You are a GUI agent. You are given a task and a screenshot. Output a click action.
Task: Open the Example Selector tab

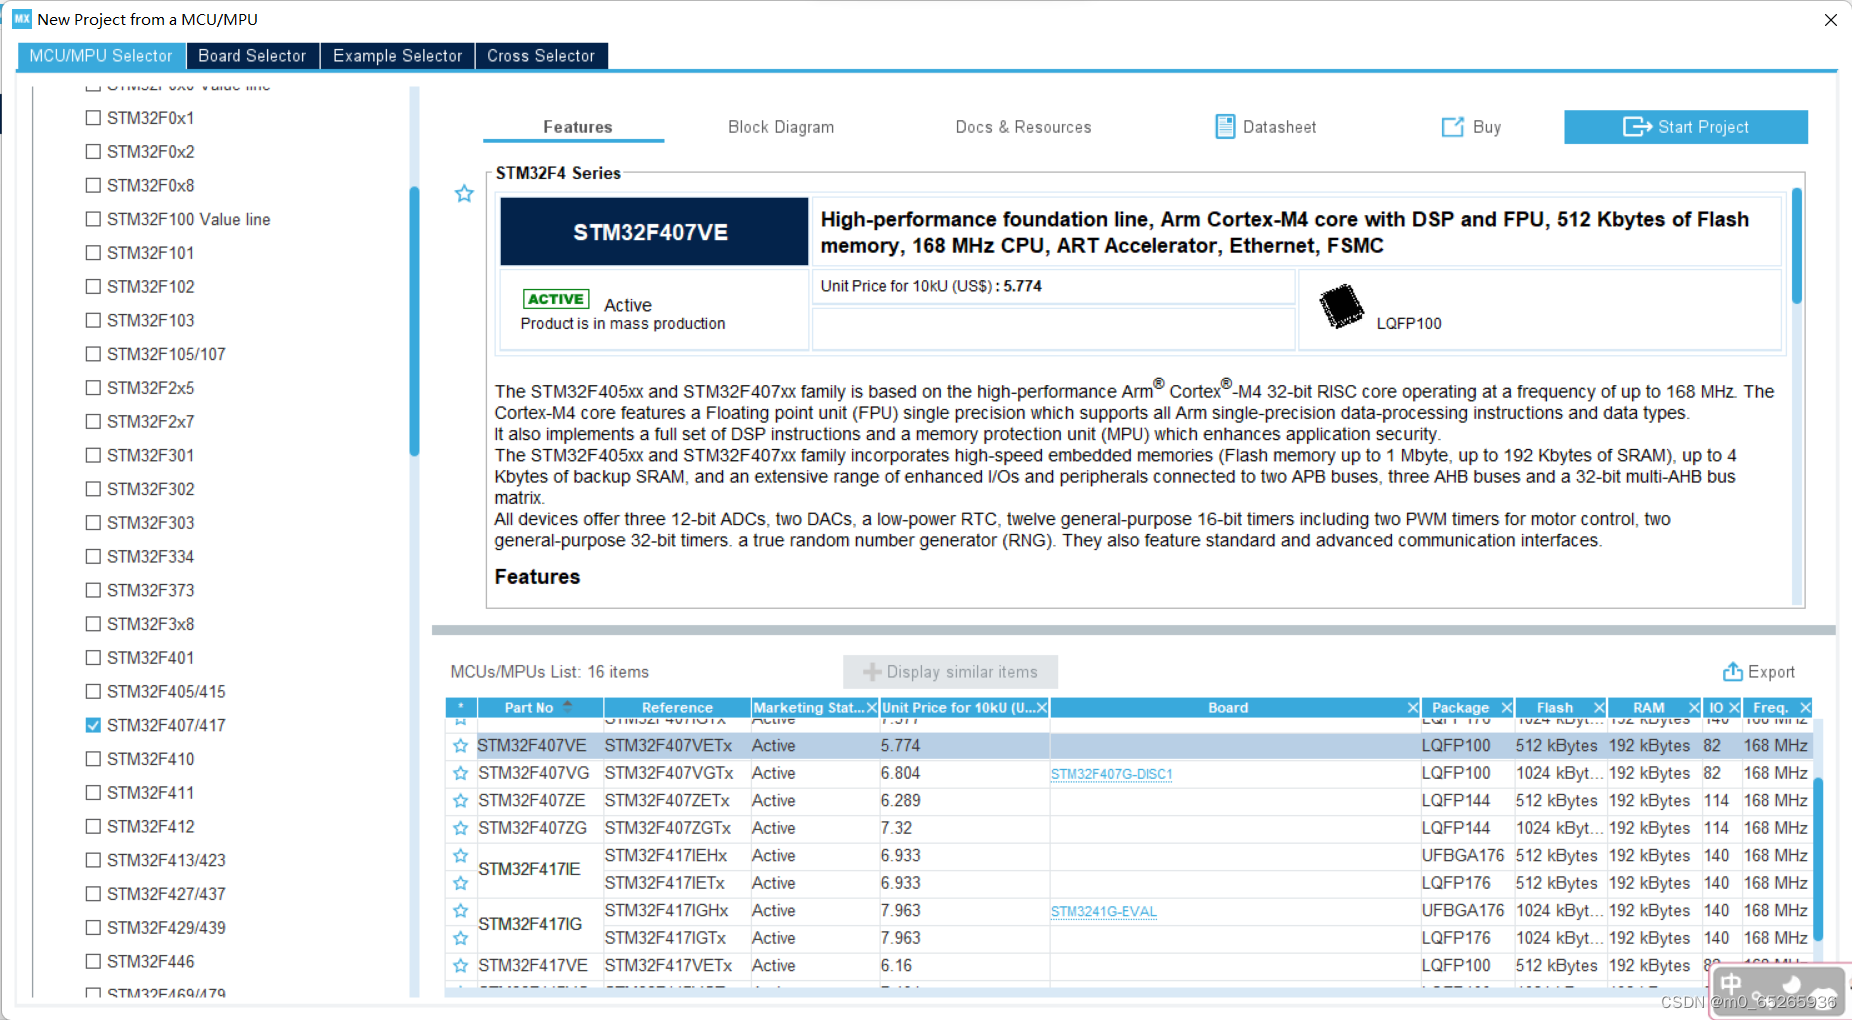tap(397, 56)
